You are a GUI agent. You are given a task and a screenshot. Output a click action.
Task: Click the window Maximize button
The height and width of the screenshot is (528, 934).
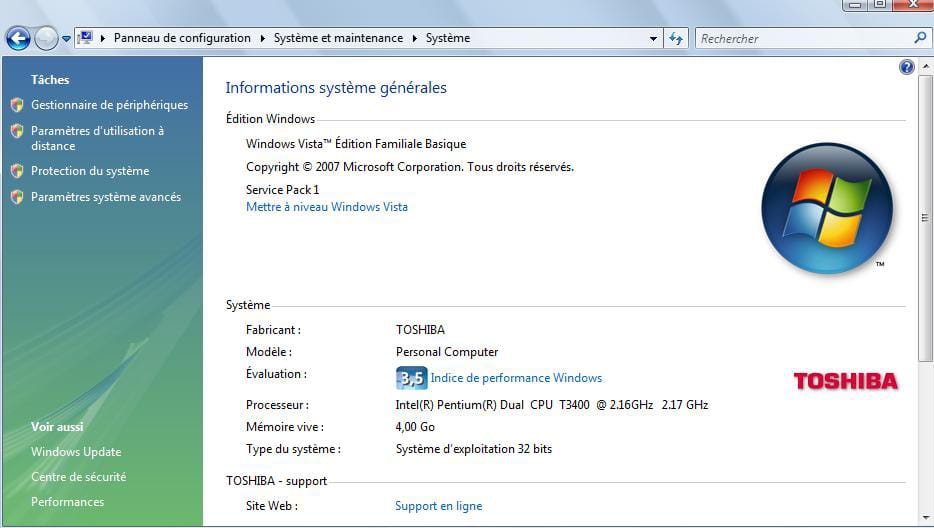click(880, 5)
